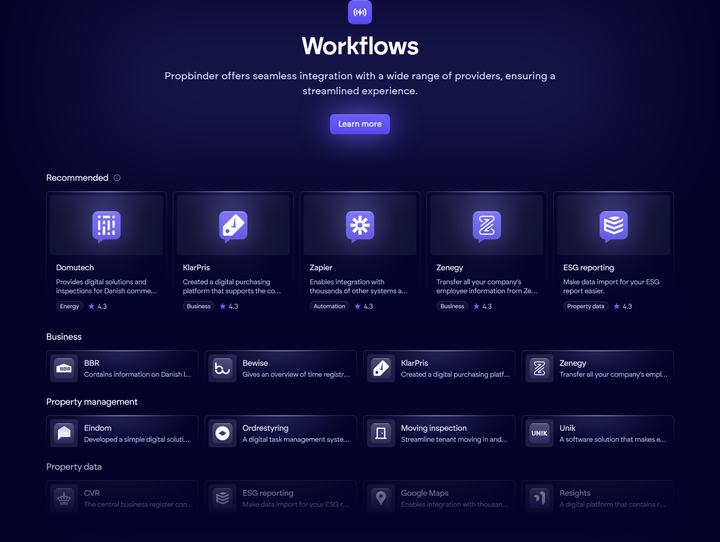
Task: Select the KlarPris icon in Business row
Action: (x=381, y=368)
